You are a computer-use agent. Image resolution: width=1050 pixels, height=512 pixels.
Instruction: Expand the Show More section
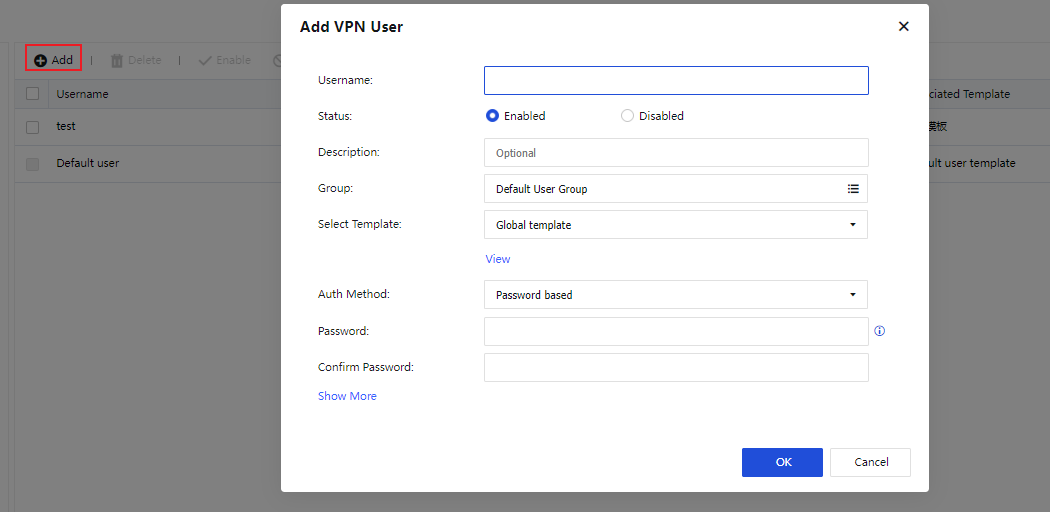coord(347,396)
